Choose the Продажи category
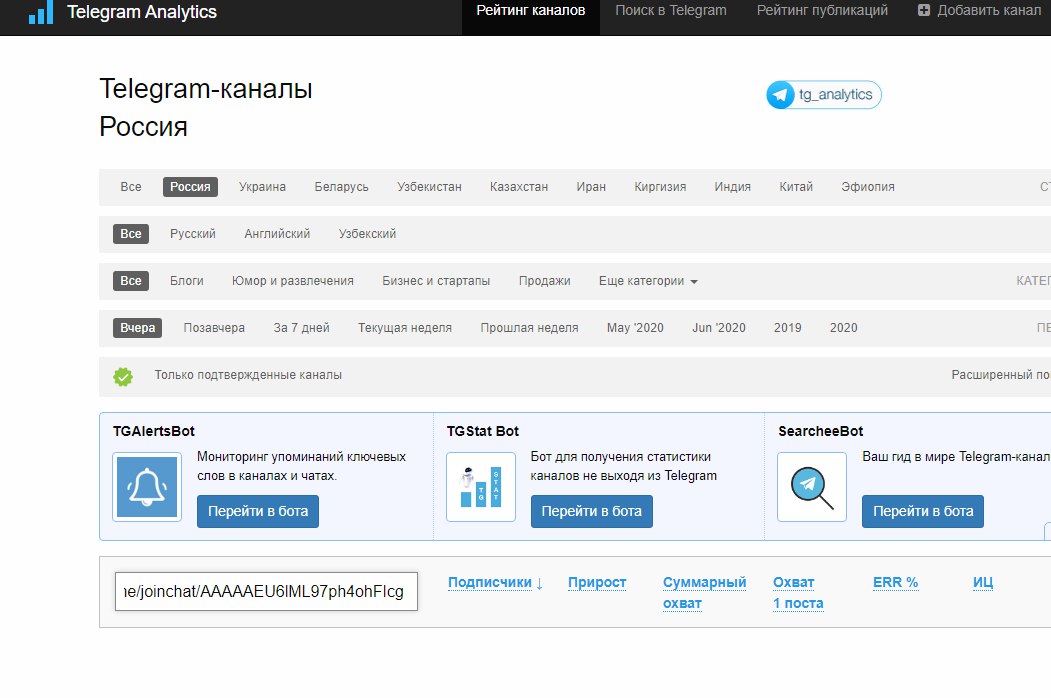The height and width of the screenshot is (698, 1051). pyautogui.click(x=545, y=281)
